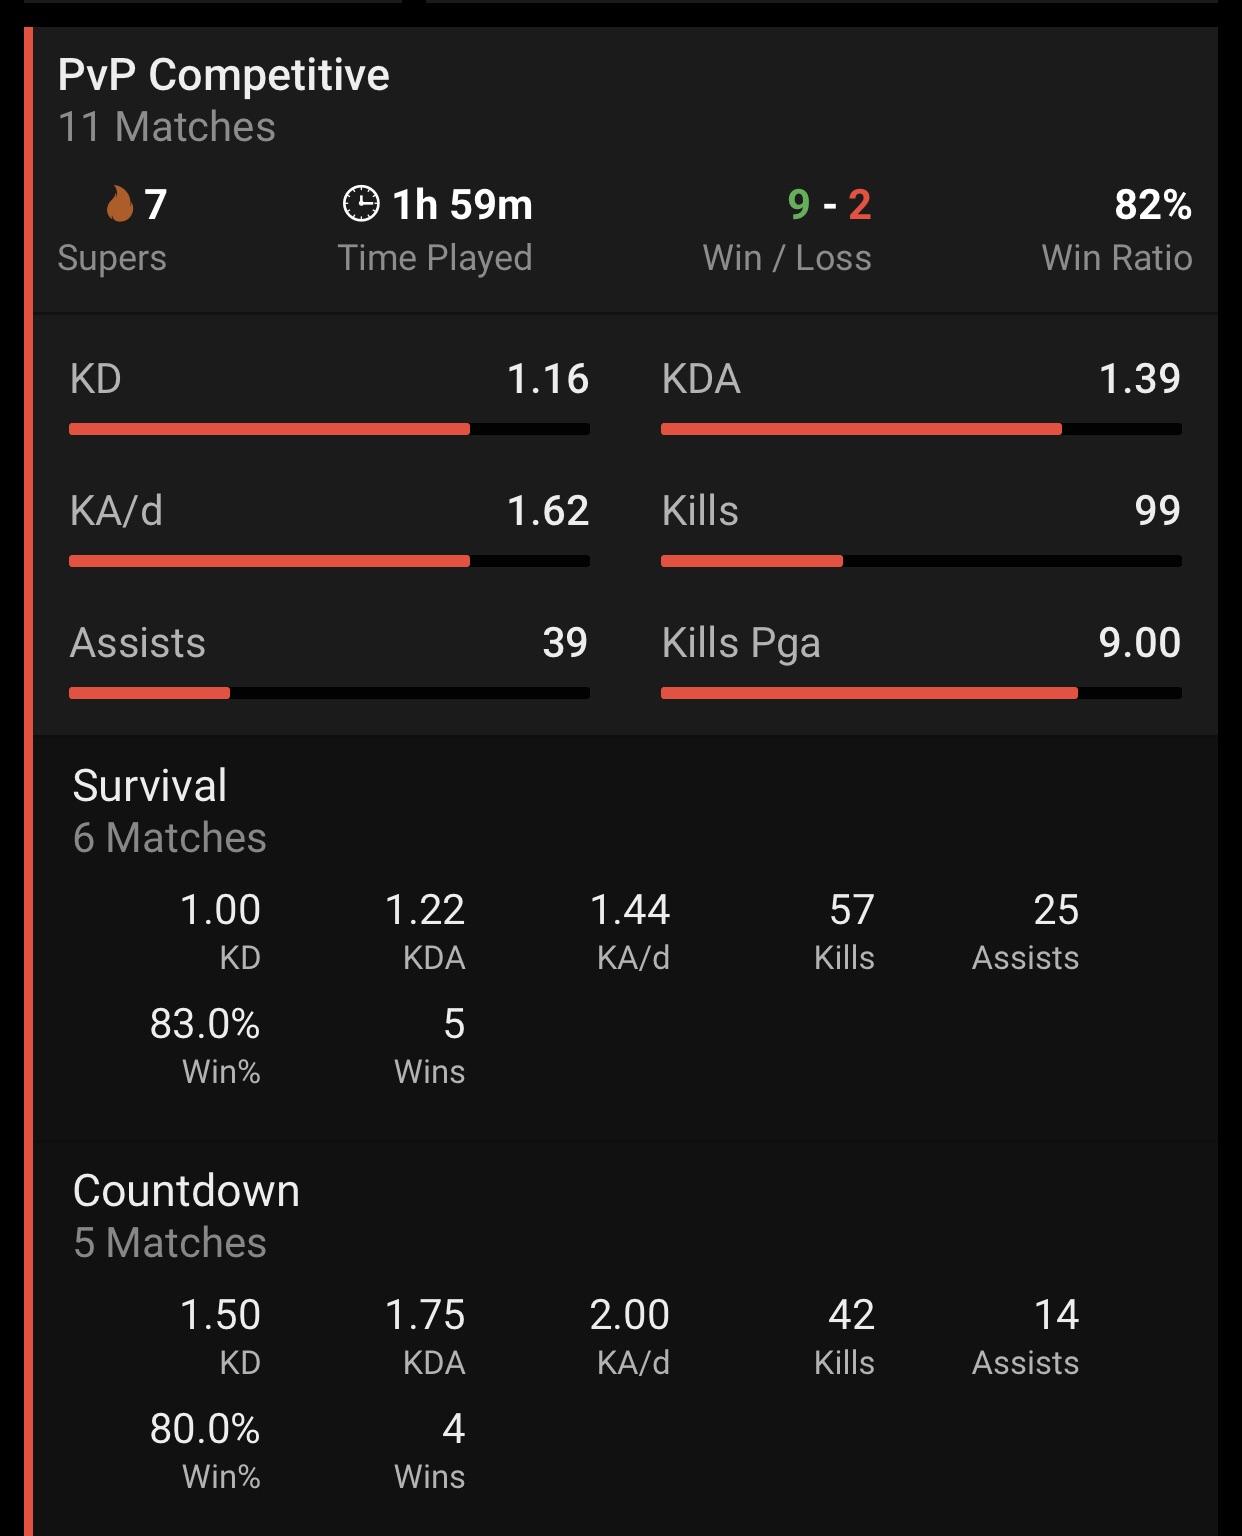Select the 83.0% Win% stat under Survival

(x=218, y=1024)
